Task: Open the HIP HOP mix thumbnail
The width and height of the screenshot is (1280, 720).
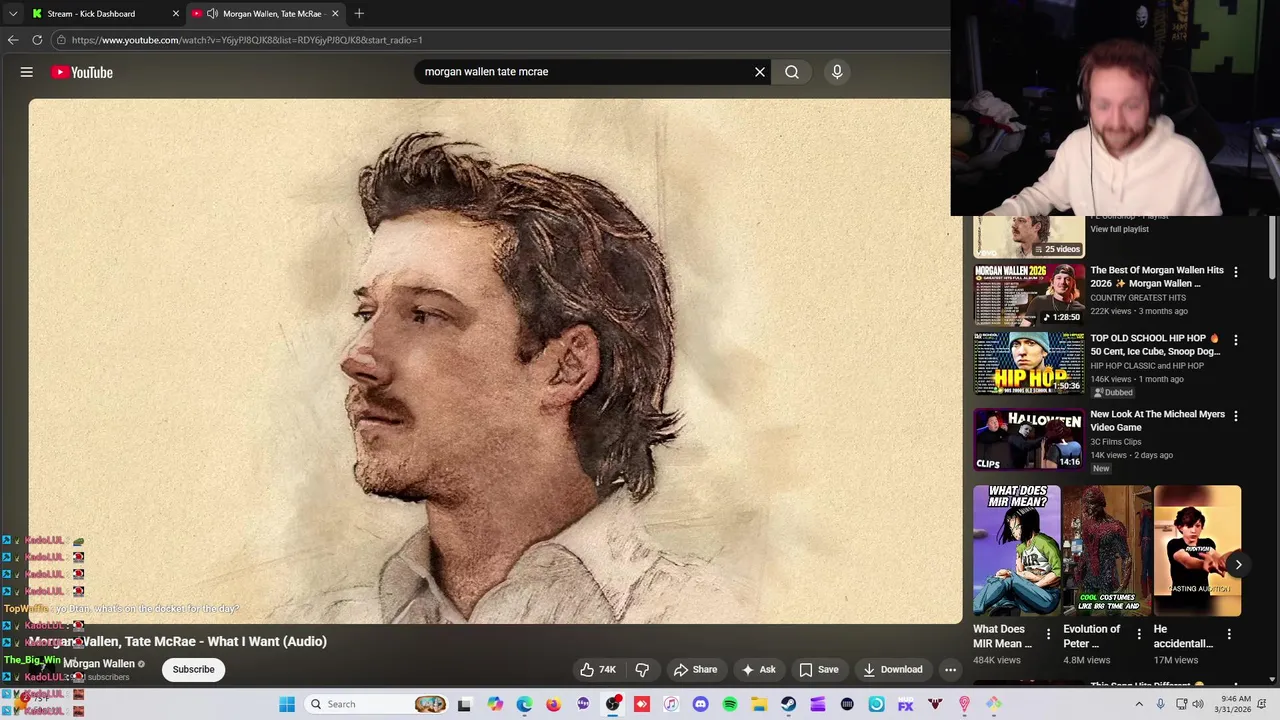Action: point(1029,363)
